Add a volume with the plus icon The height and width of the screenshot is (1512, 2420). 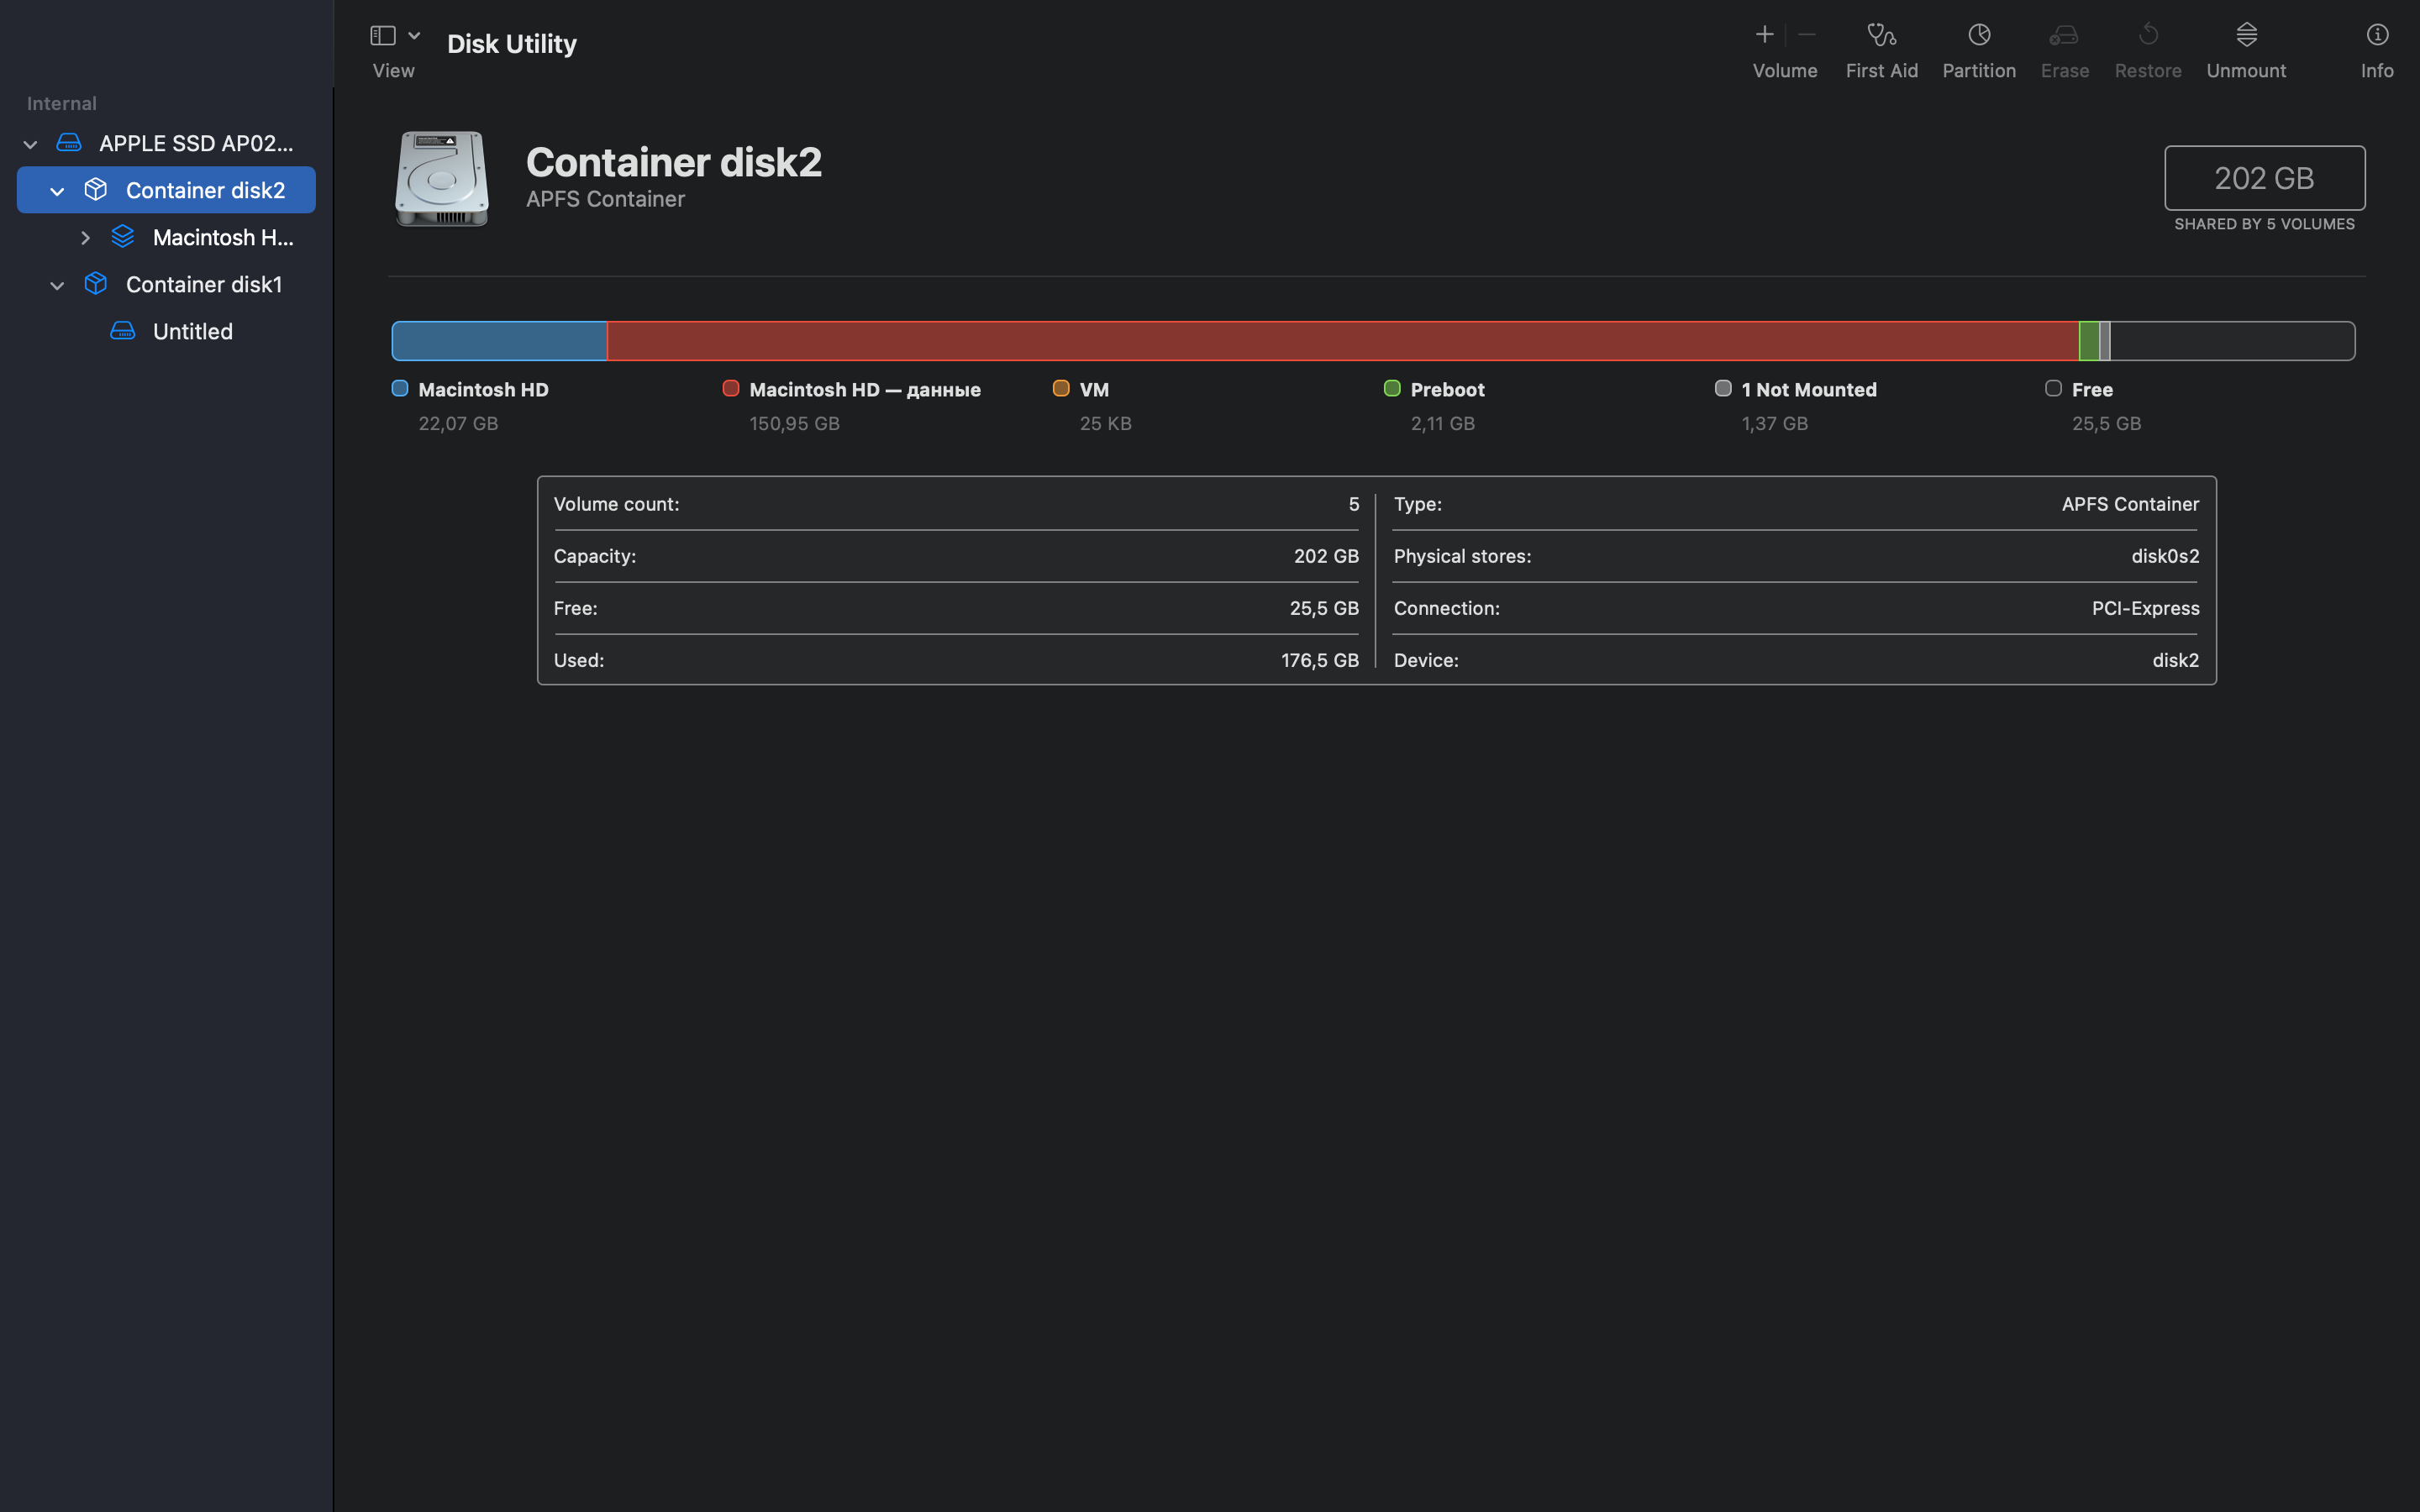pos(1764,36)
